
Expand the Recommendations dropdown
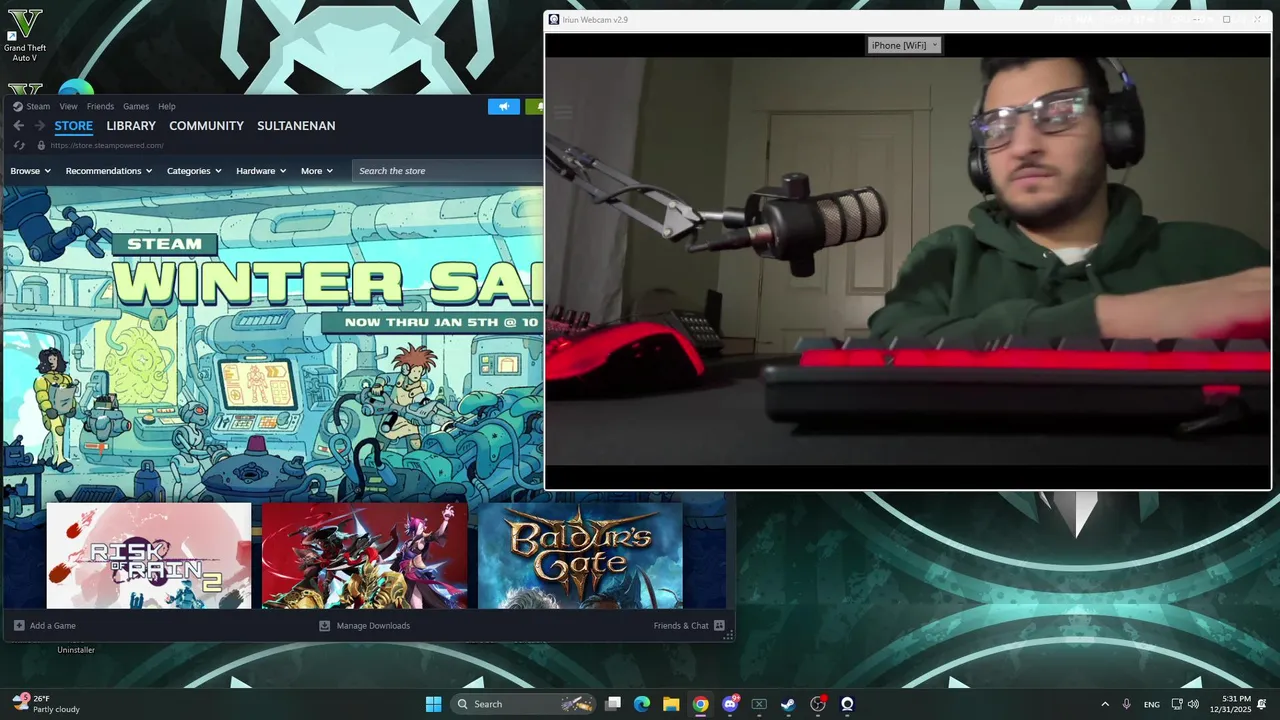coord(109,171)
